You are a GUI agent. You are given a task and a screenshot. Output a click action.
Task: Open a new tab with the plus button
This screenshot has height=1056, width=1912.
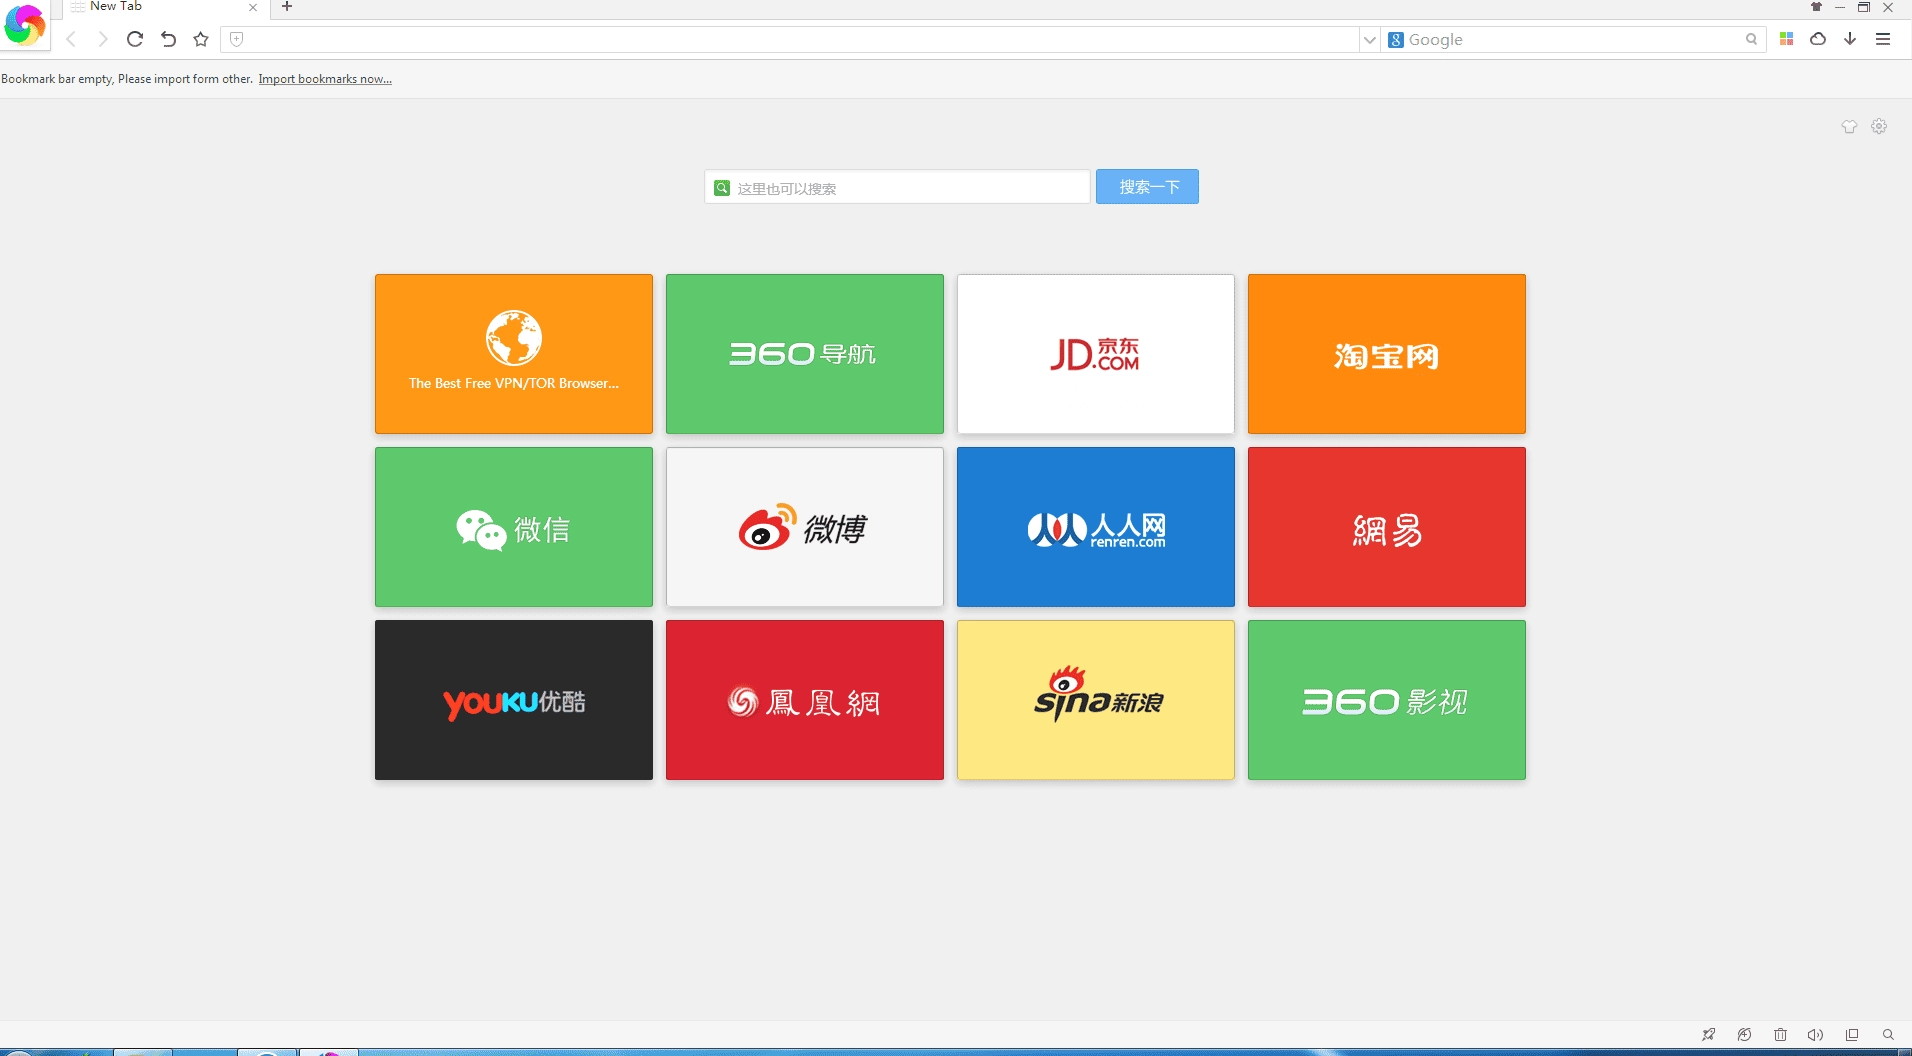[287, 7]
